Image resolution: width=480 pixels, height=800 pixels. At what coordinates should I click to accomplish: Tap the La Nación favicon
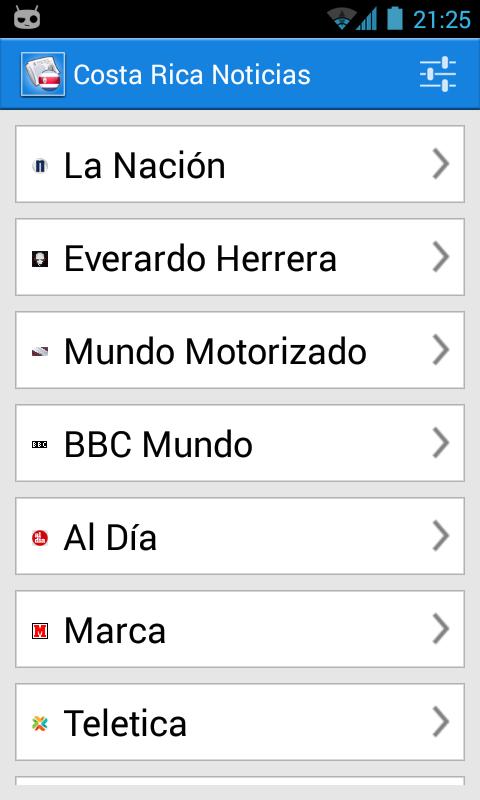point(40,165)
